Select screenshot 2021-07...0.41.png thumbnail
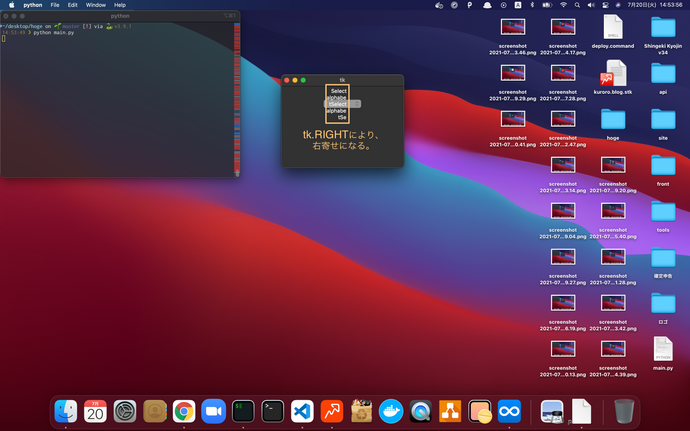Screen dimensions: 690x431 513,119
